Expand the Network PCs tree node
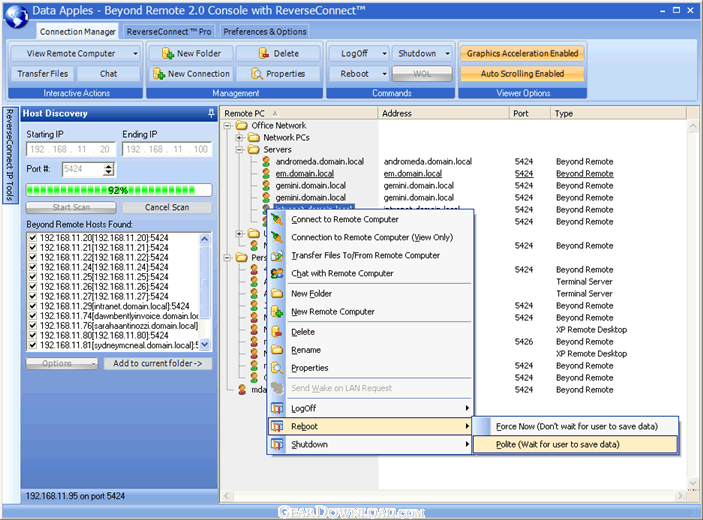Screen dimensions: 703x520 point(239,138)
